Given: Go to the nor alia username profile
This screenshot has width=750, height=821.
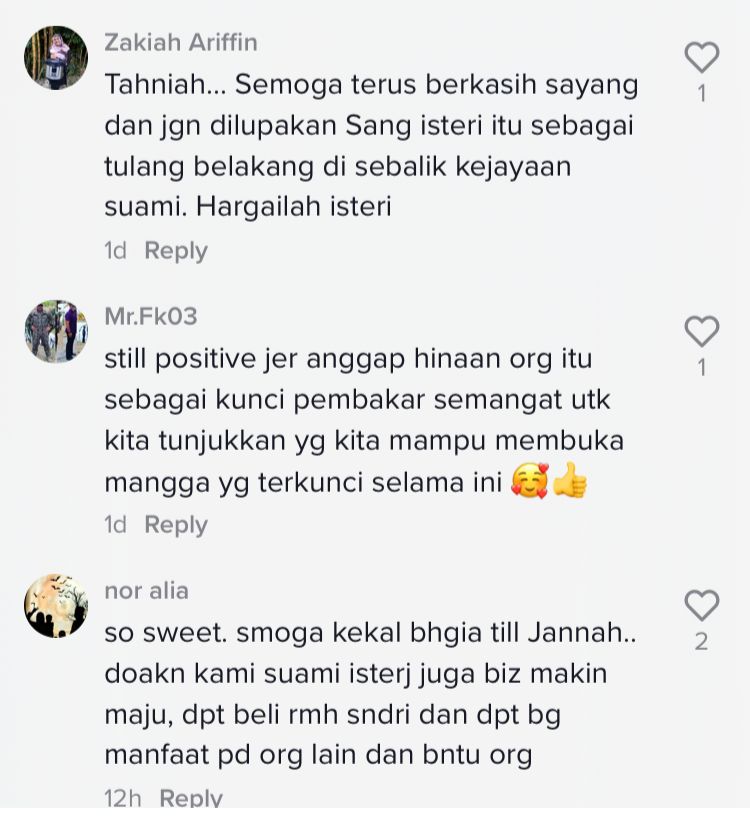Looking at the screenshot, I should tap(147, 591).
